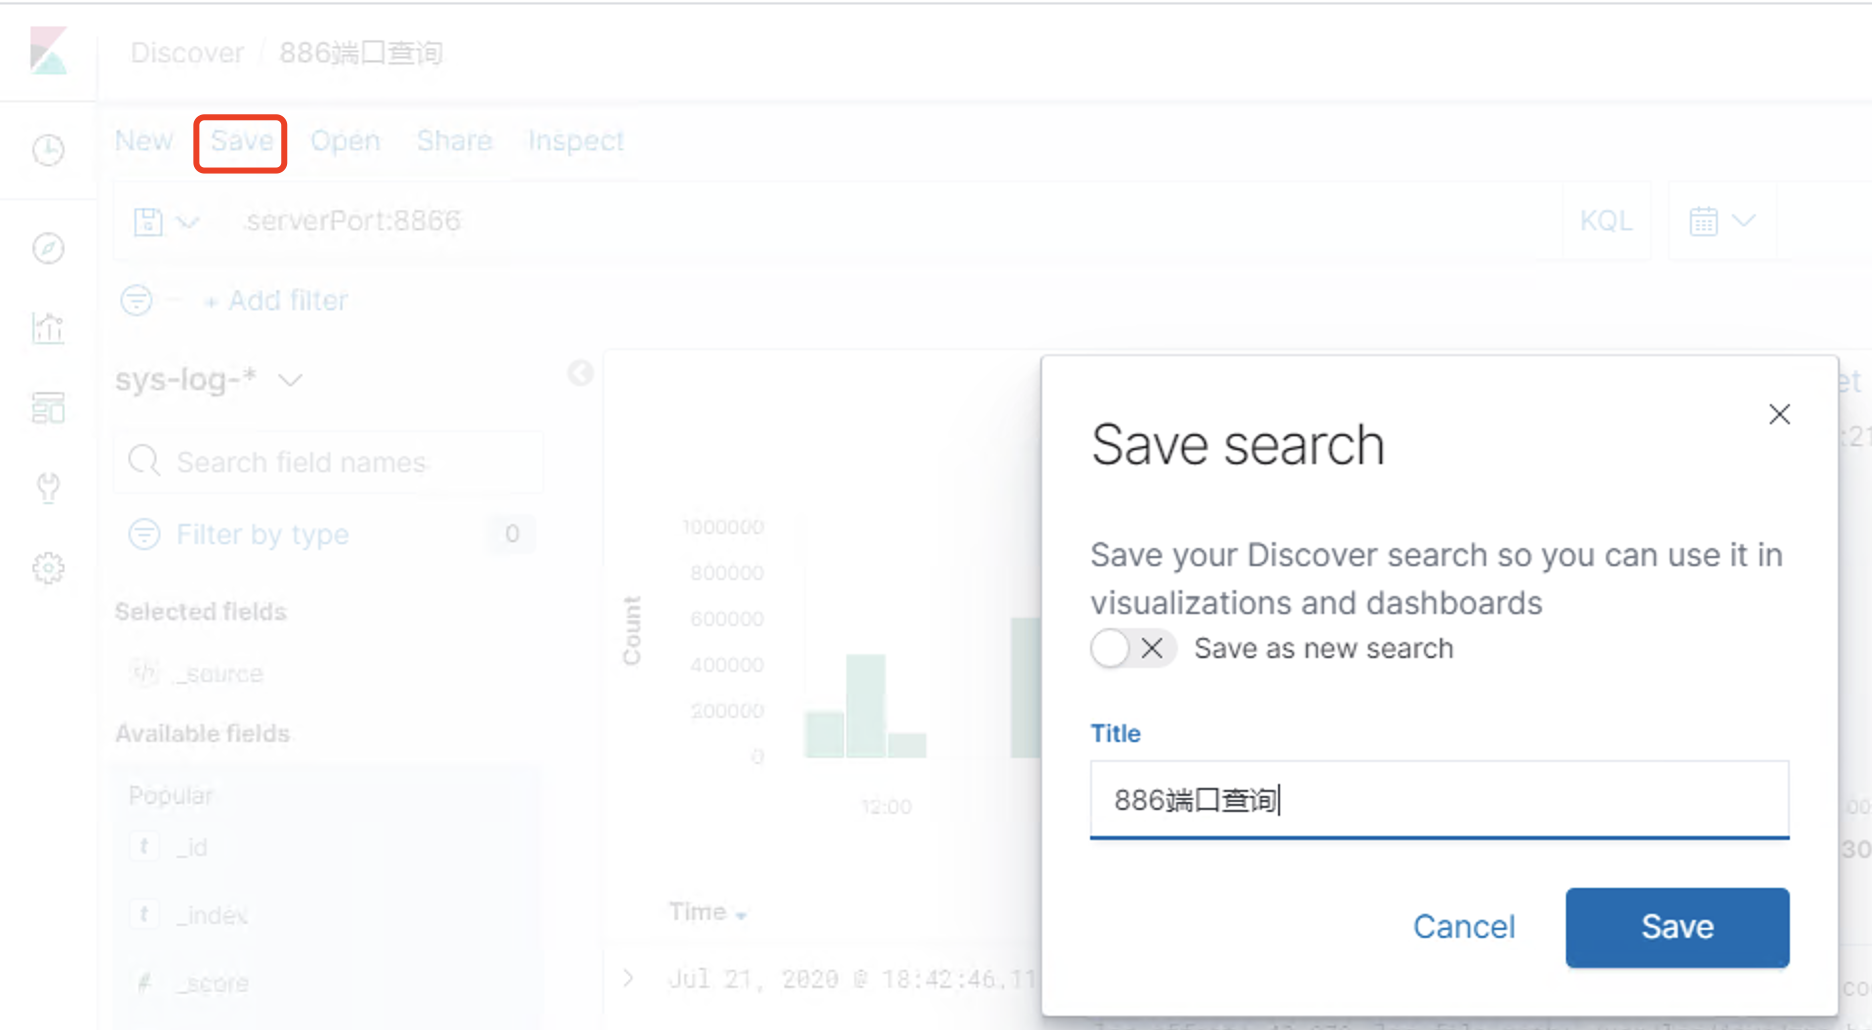Click the Kibana logo icon

[x=48, y=51]
